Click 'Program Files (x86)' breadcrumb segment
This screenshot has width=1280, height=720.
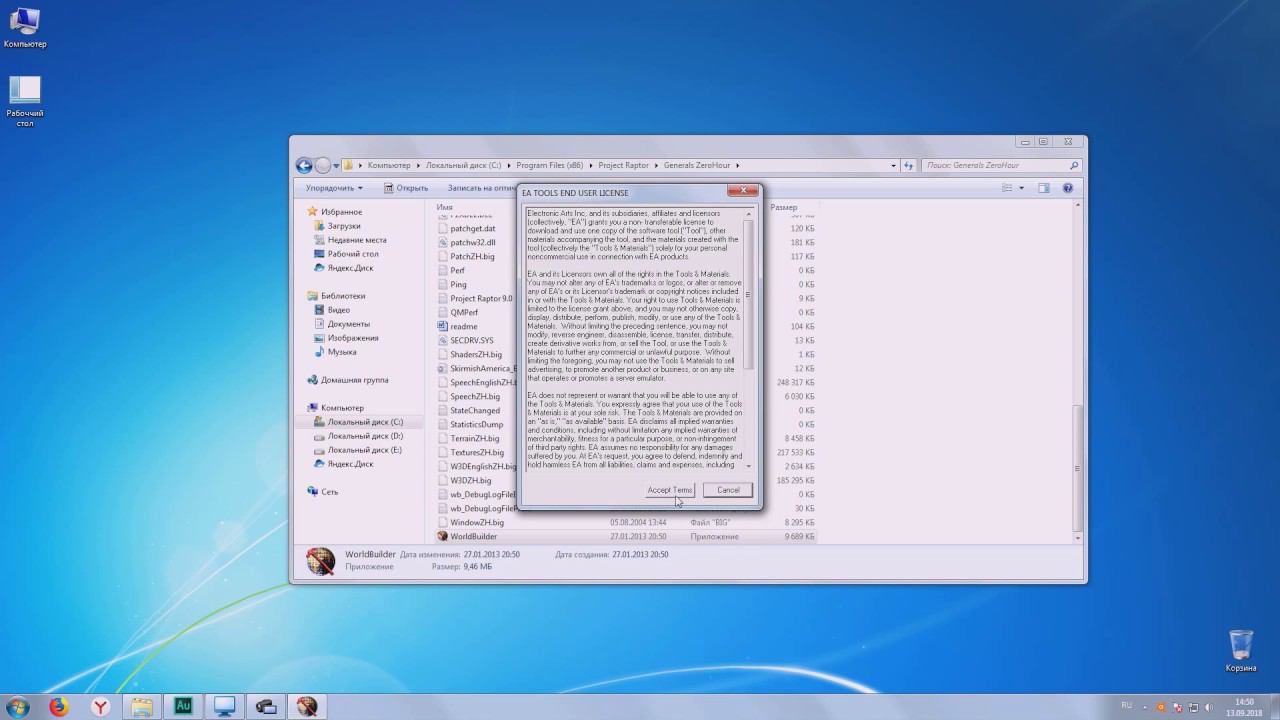(x=550, y=165)
